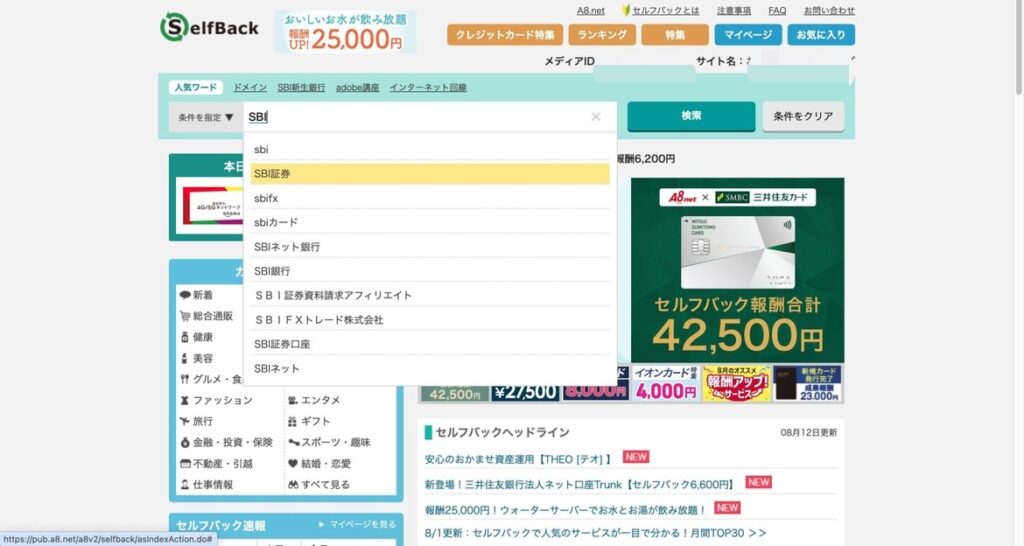
Task: Open the ランキング page
Action: (x=601, y=35)
